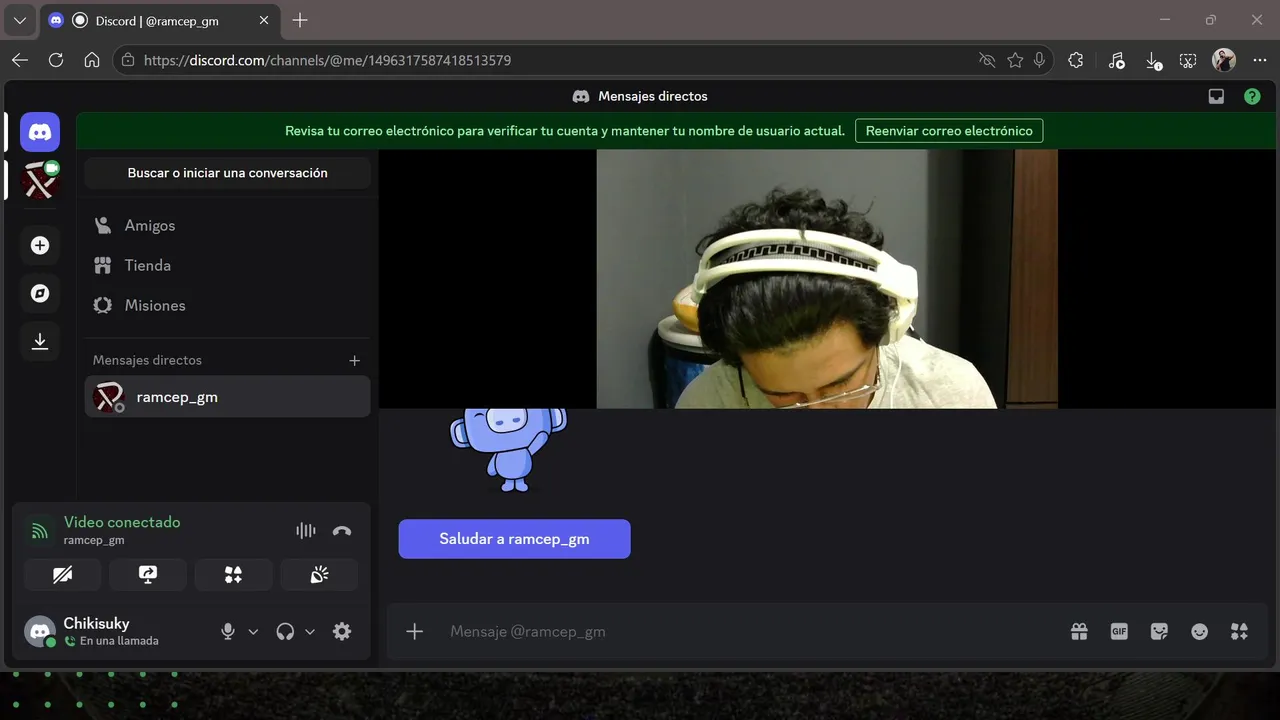Open browser extensions puzzle icon

point(1076,60)
